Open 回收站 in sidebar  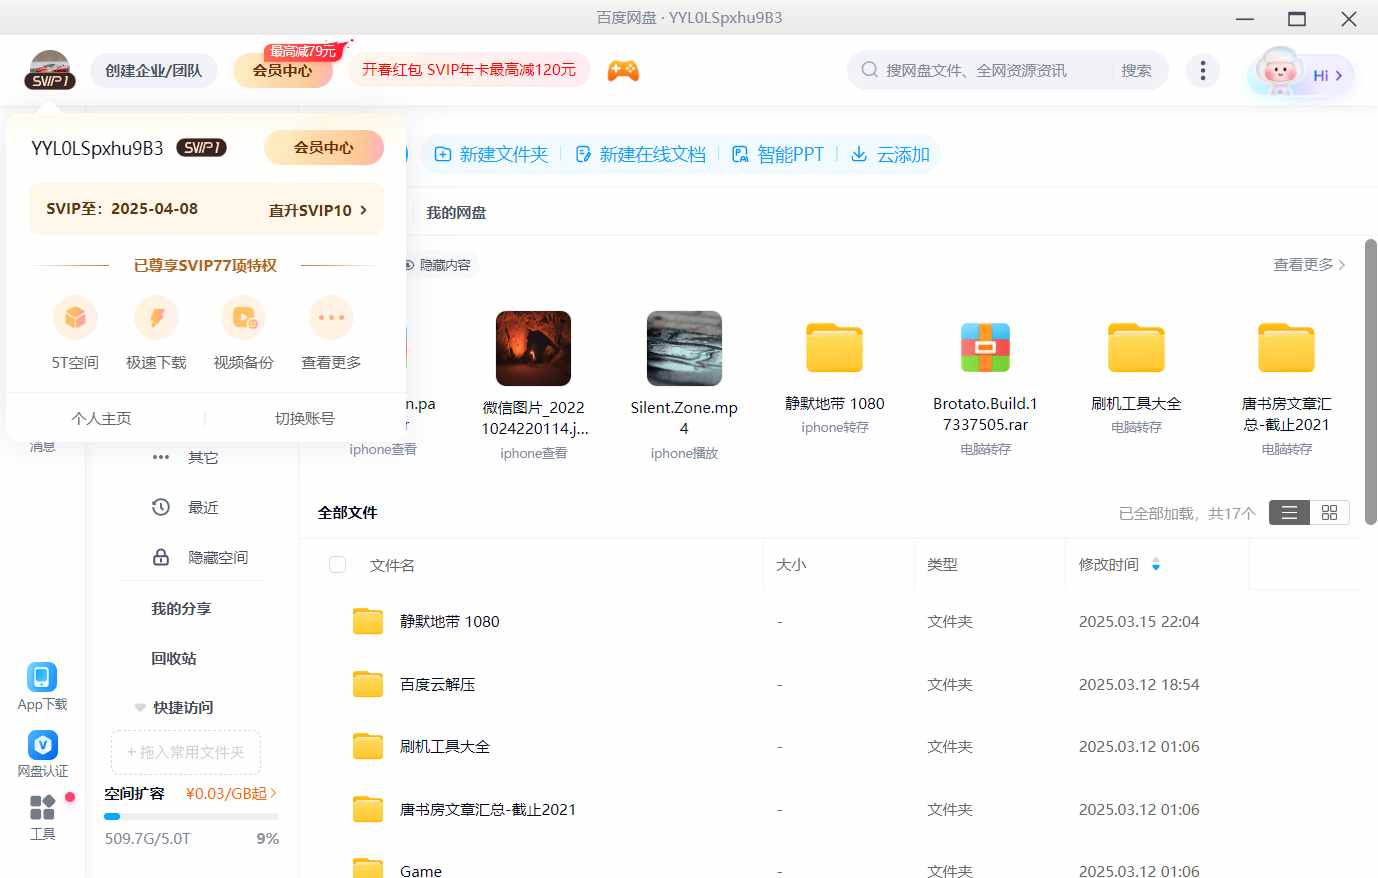pyautogui.click(x=174, y=658)
